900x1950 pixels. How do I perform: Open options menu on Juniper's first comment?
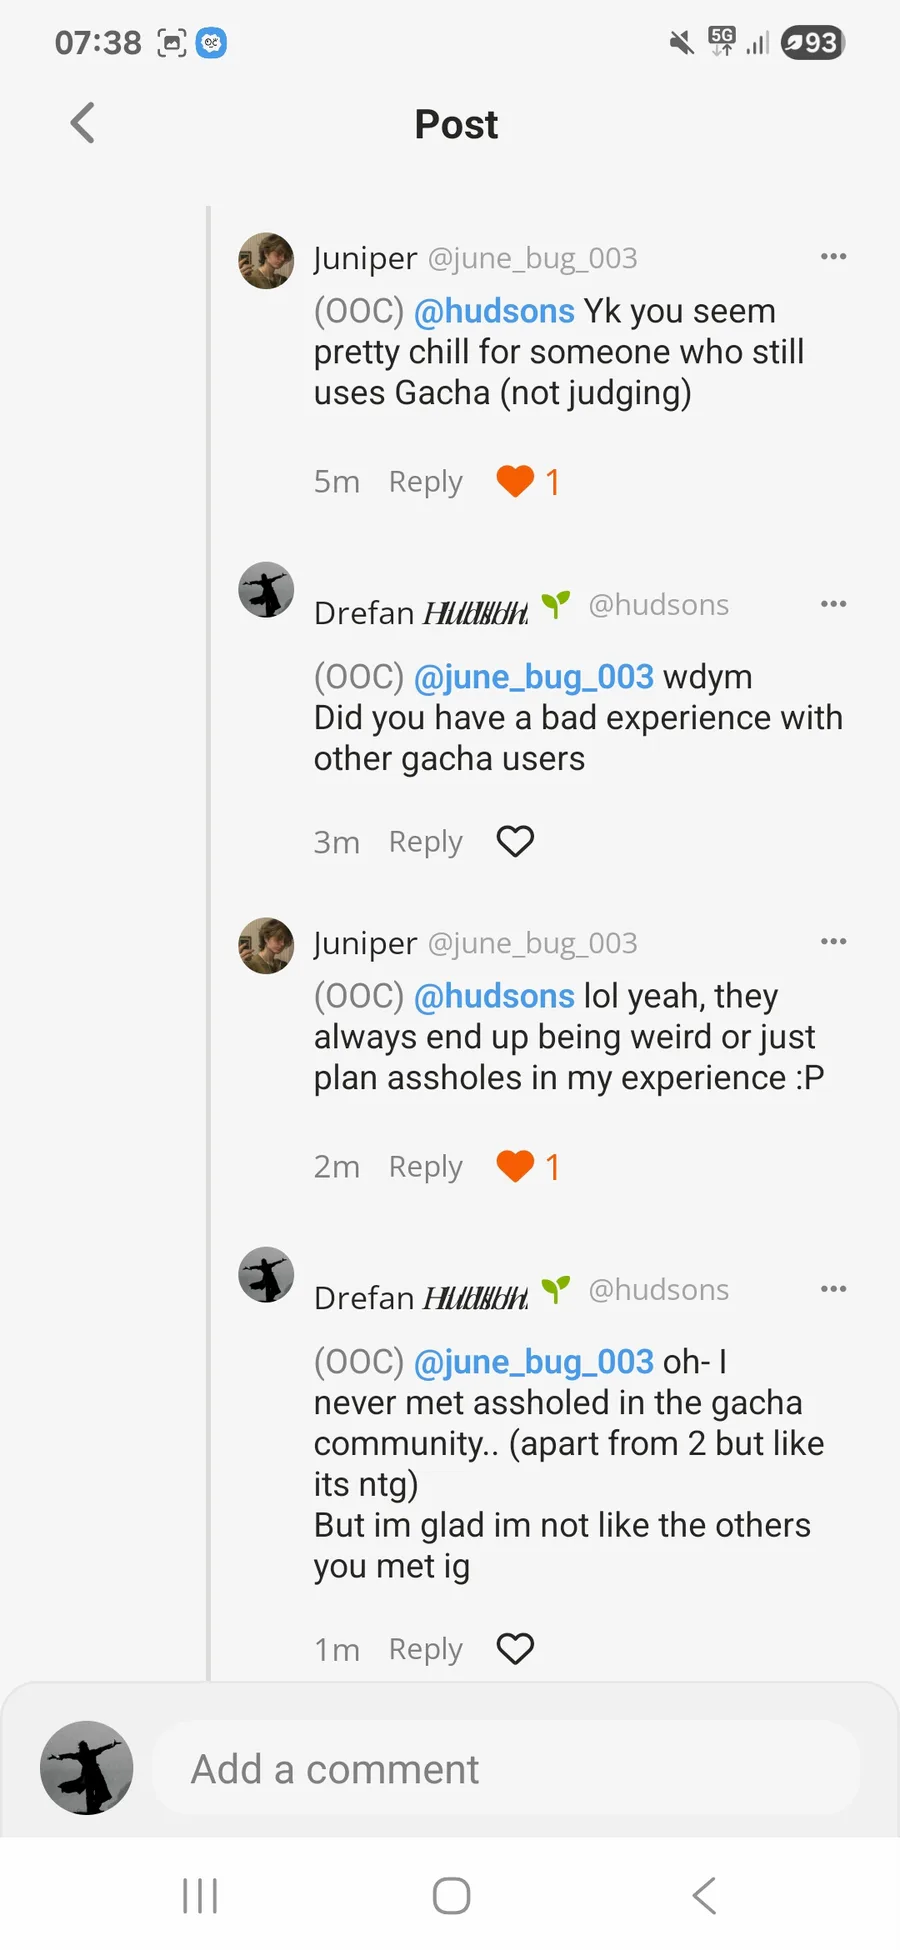pyautogui.click(x=833, y=257)
